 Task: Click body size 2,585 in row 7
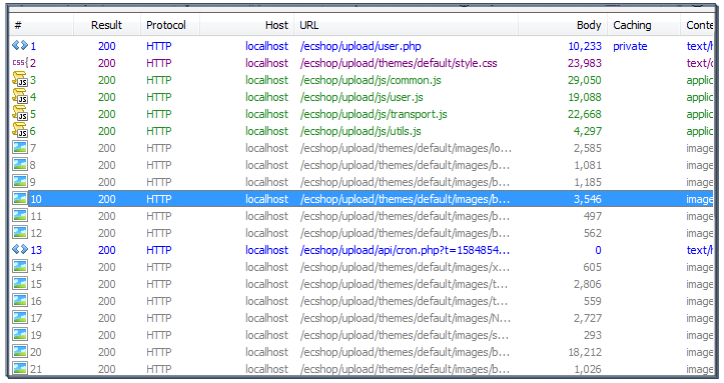coord(587,148)
